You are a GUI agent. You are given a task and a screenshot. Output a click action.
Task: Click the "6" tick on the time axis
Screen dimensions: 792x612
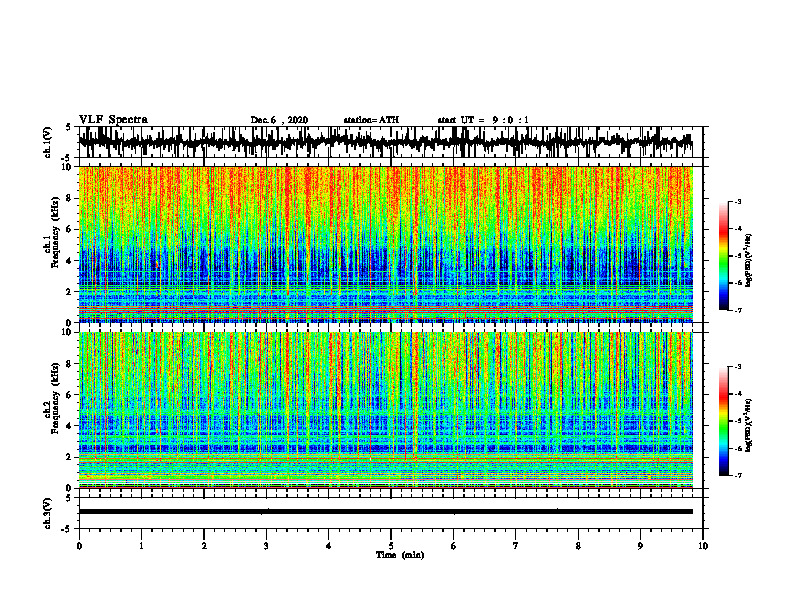click(454, 546)
